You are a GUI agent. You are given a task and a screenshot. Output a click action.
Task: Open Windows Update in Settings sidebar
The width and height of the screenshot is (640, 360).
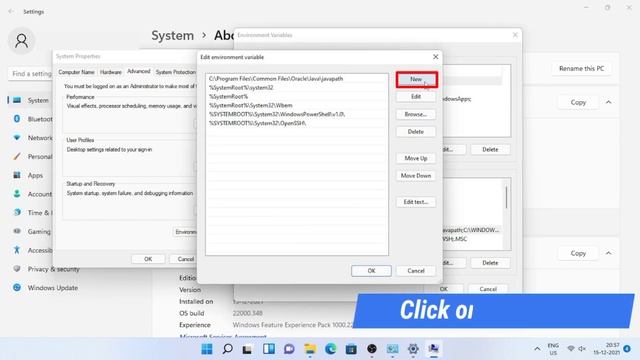point(45,288)
